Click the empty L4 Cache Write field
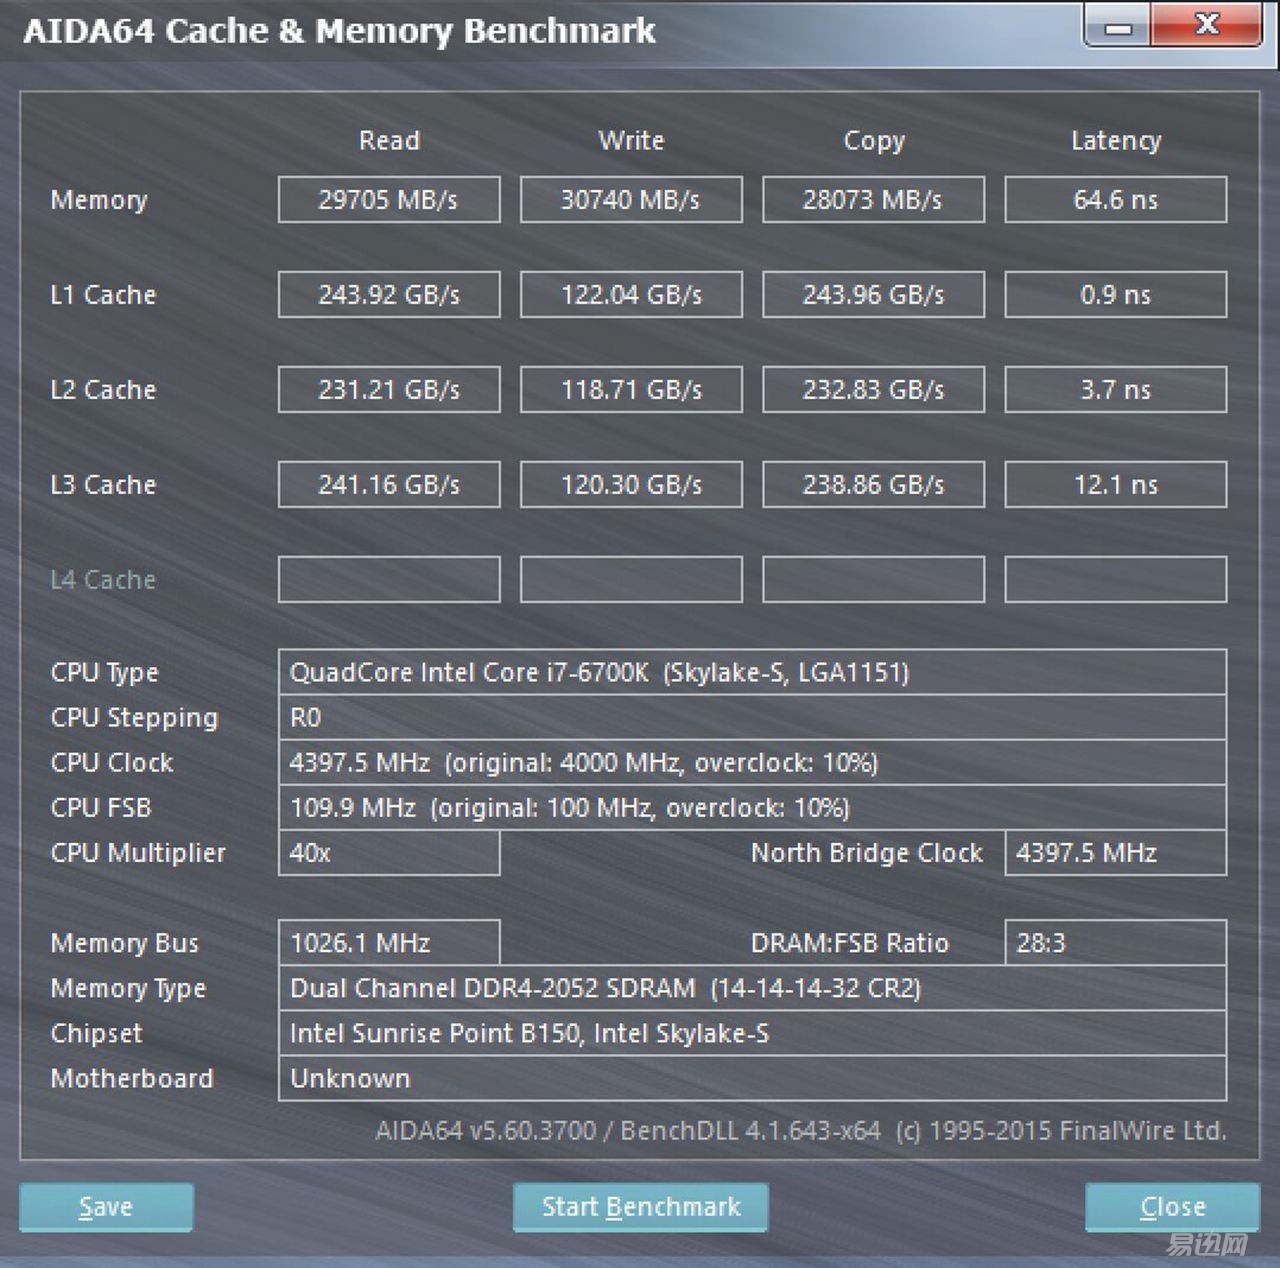Image resolution: width=1280 pixels, height=1268 pixels. (631, 580)
